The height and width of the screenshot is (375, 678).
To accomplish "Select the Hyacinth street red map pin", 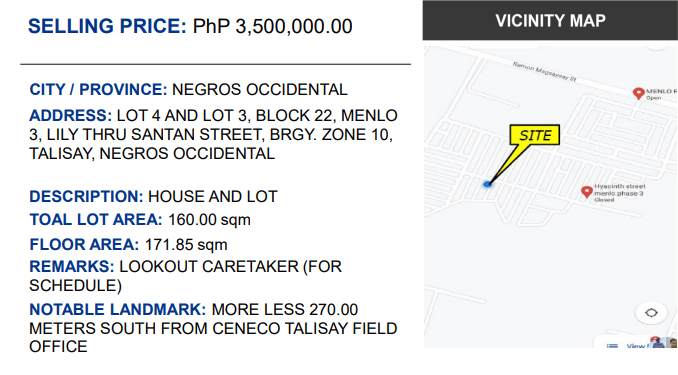I will pyautogui.click(x=587, y=192).
